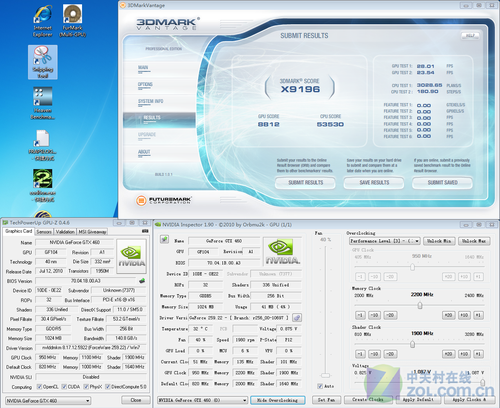This screenshot has width=500, height=408.
Task: Open Internet Explorer desktop shortcut
Action: coord(43,21)
